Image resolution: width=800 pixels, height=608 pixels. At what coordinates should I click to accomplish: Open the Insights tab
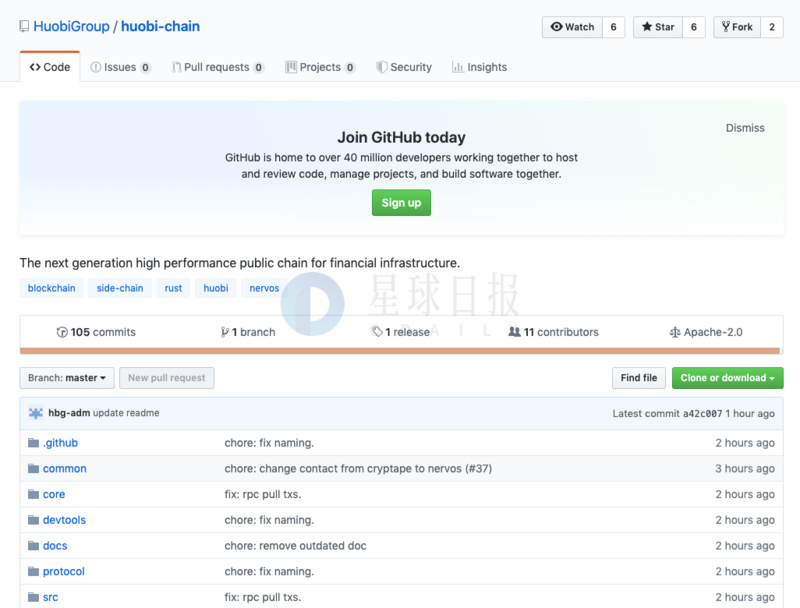(x=479, y=67)
